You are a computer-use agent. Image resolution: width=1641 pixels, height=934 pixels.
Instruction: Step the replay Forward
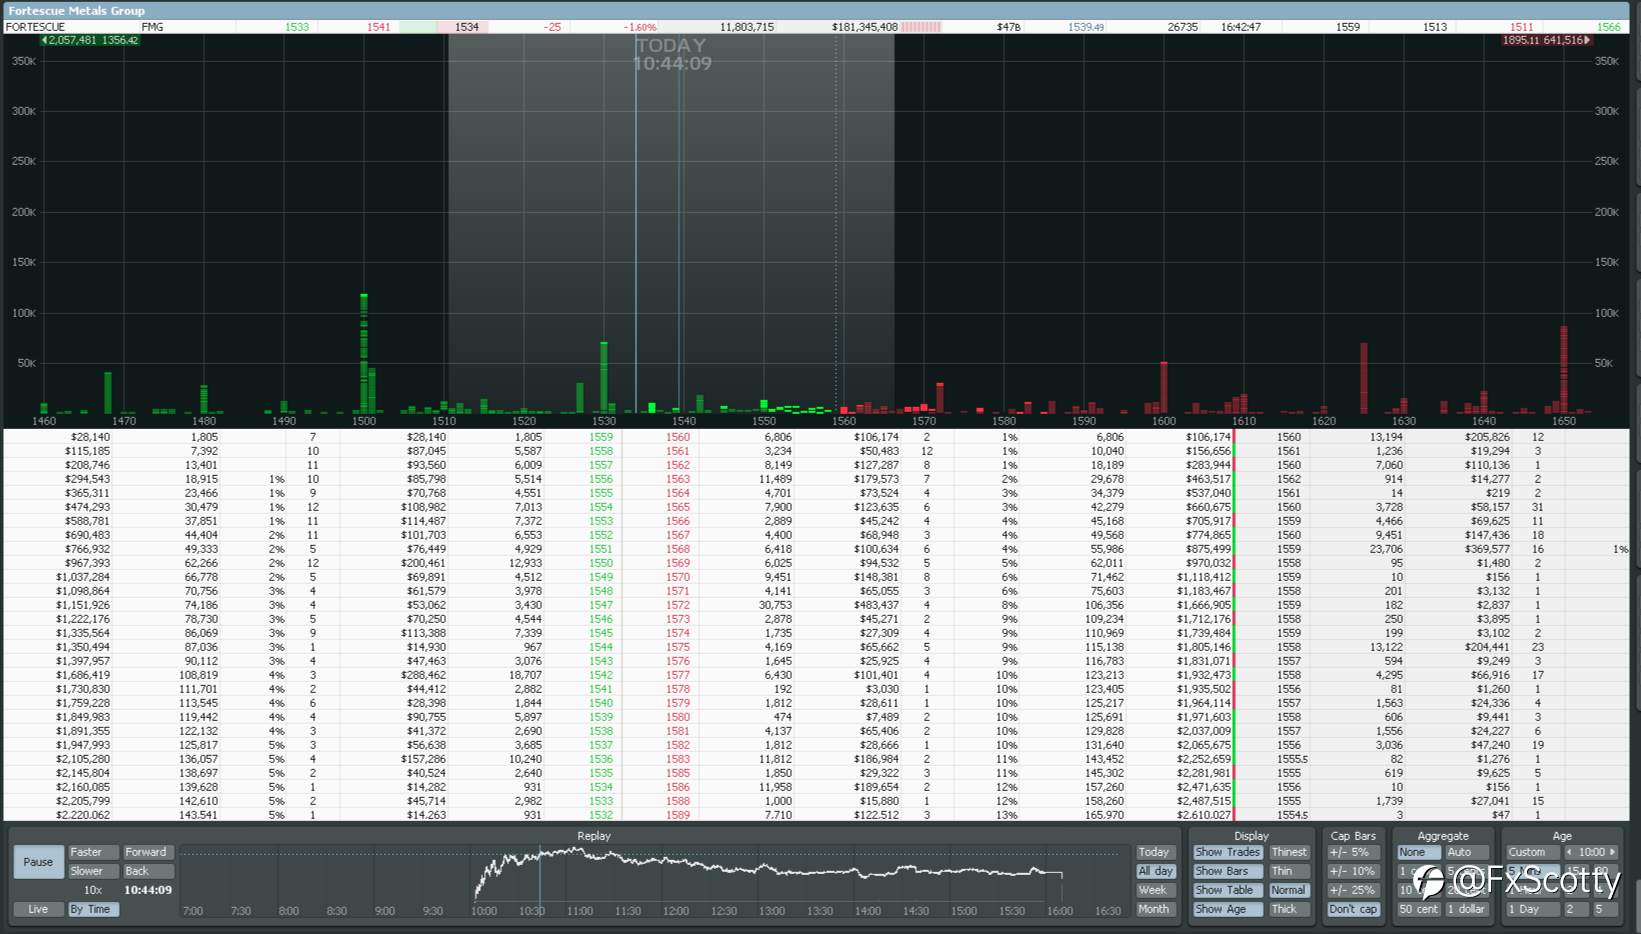[148, 852]
